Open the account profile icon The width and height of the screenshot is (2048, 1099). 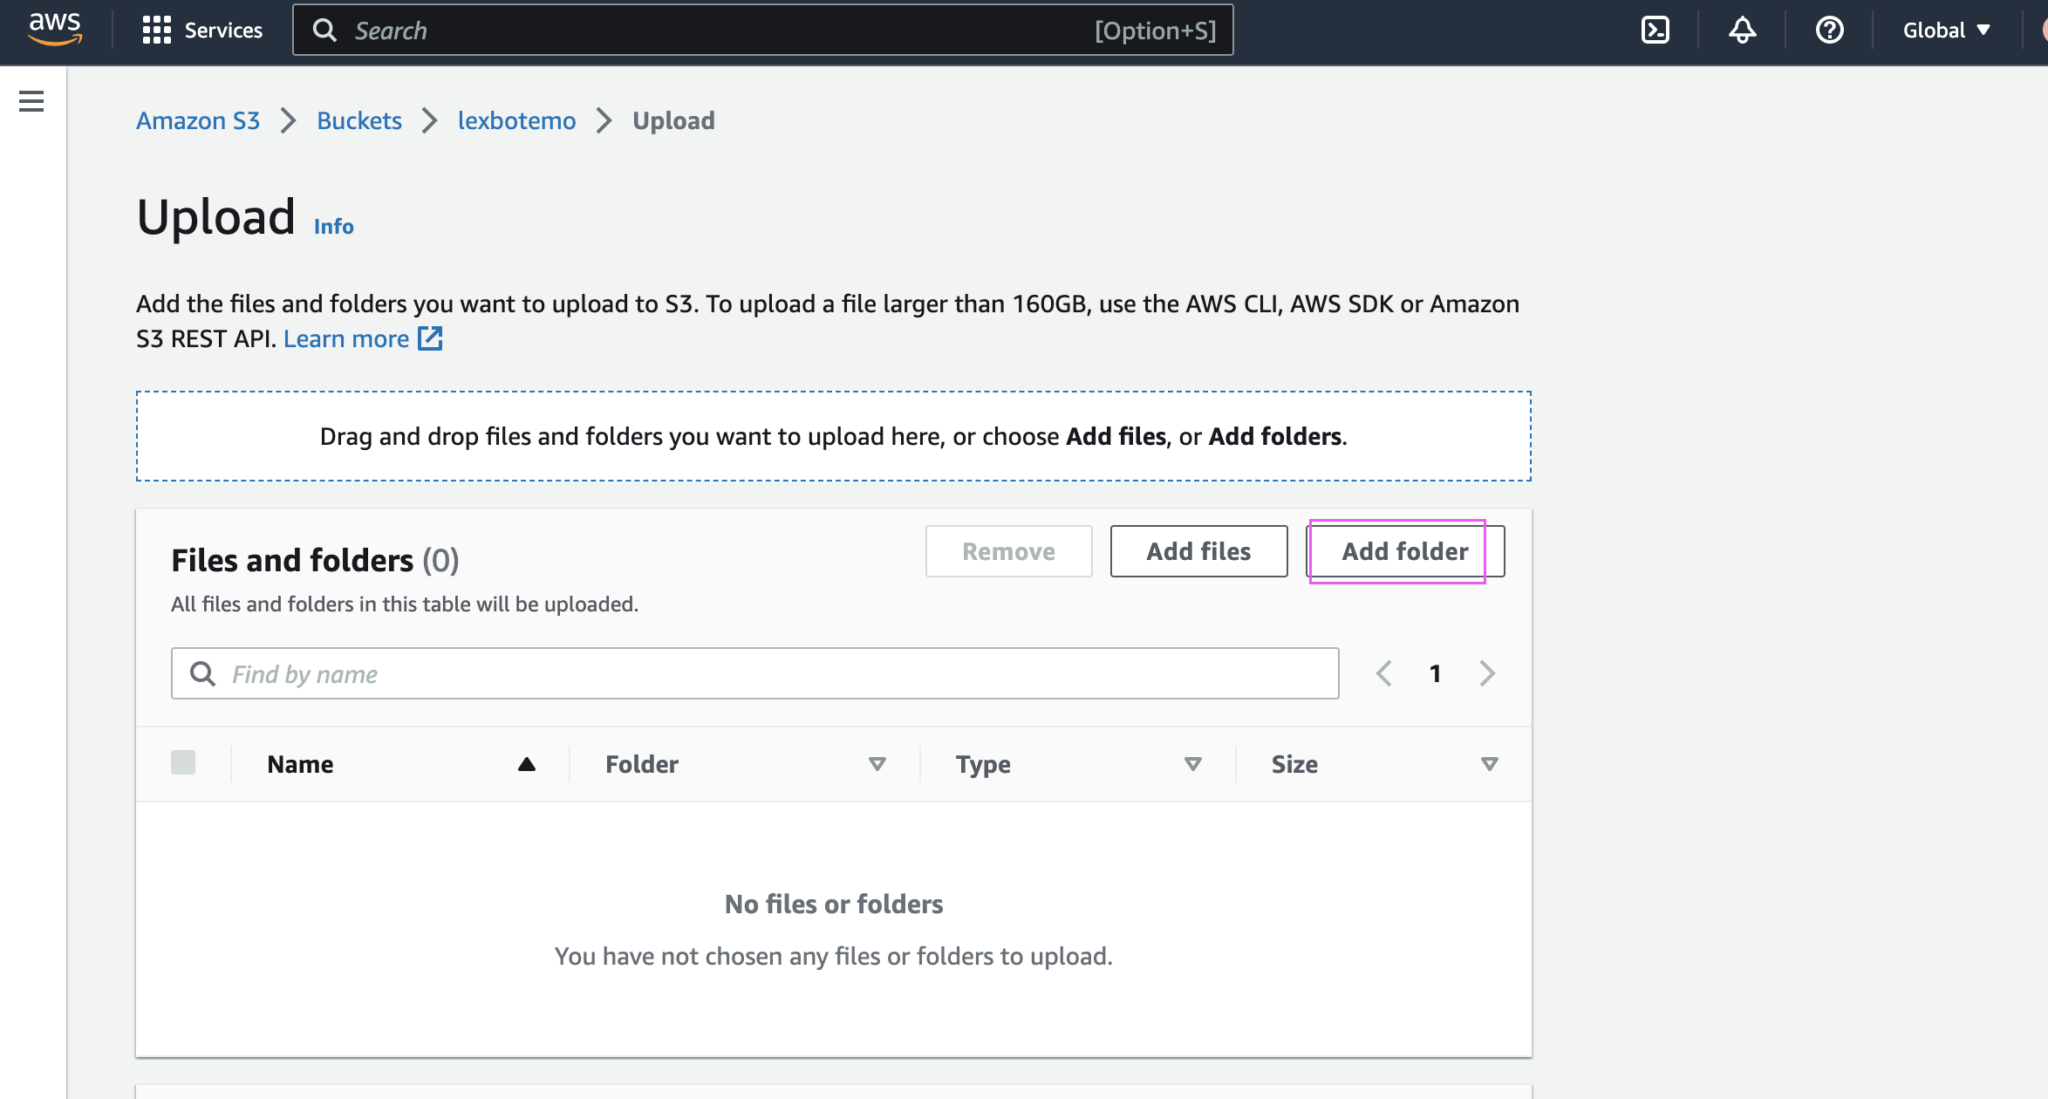click(2043, 30)
